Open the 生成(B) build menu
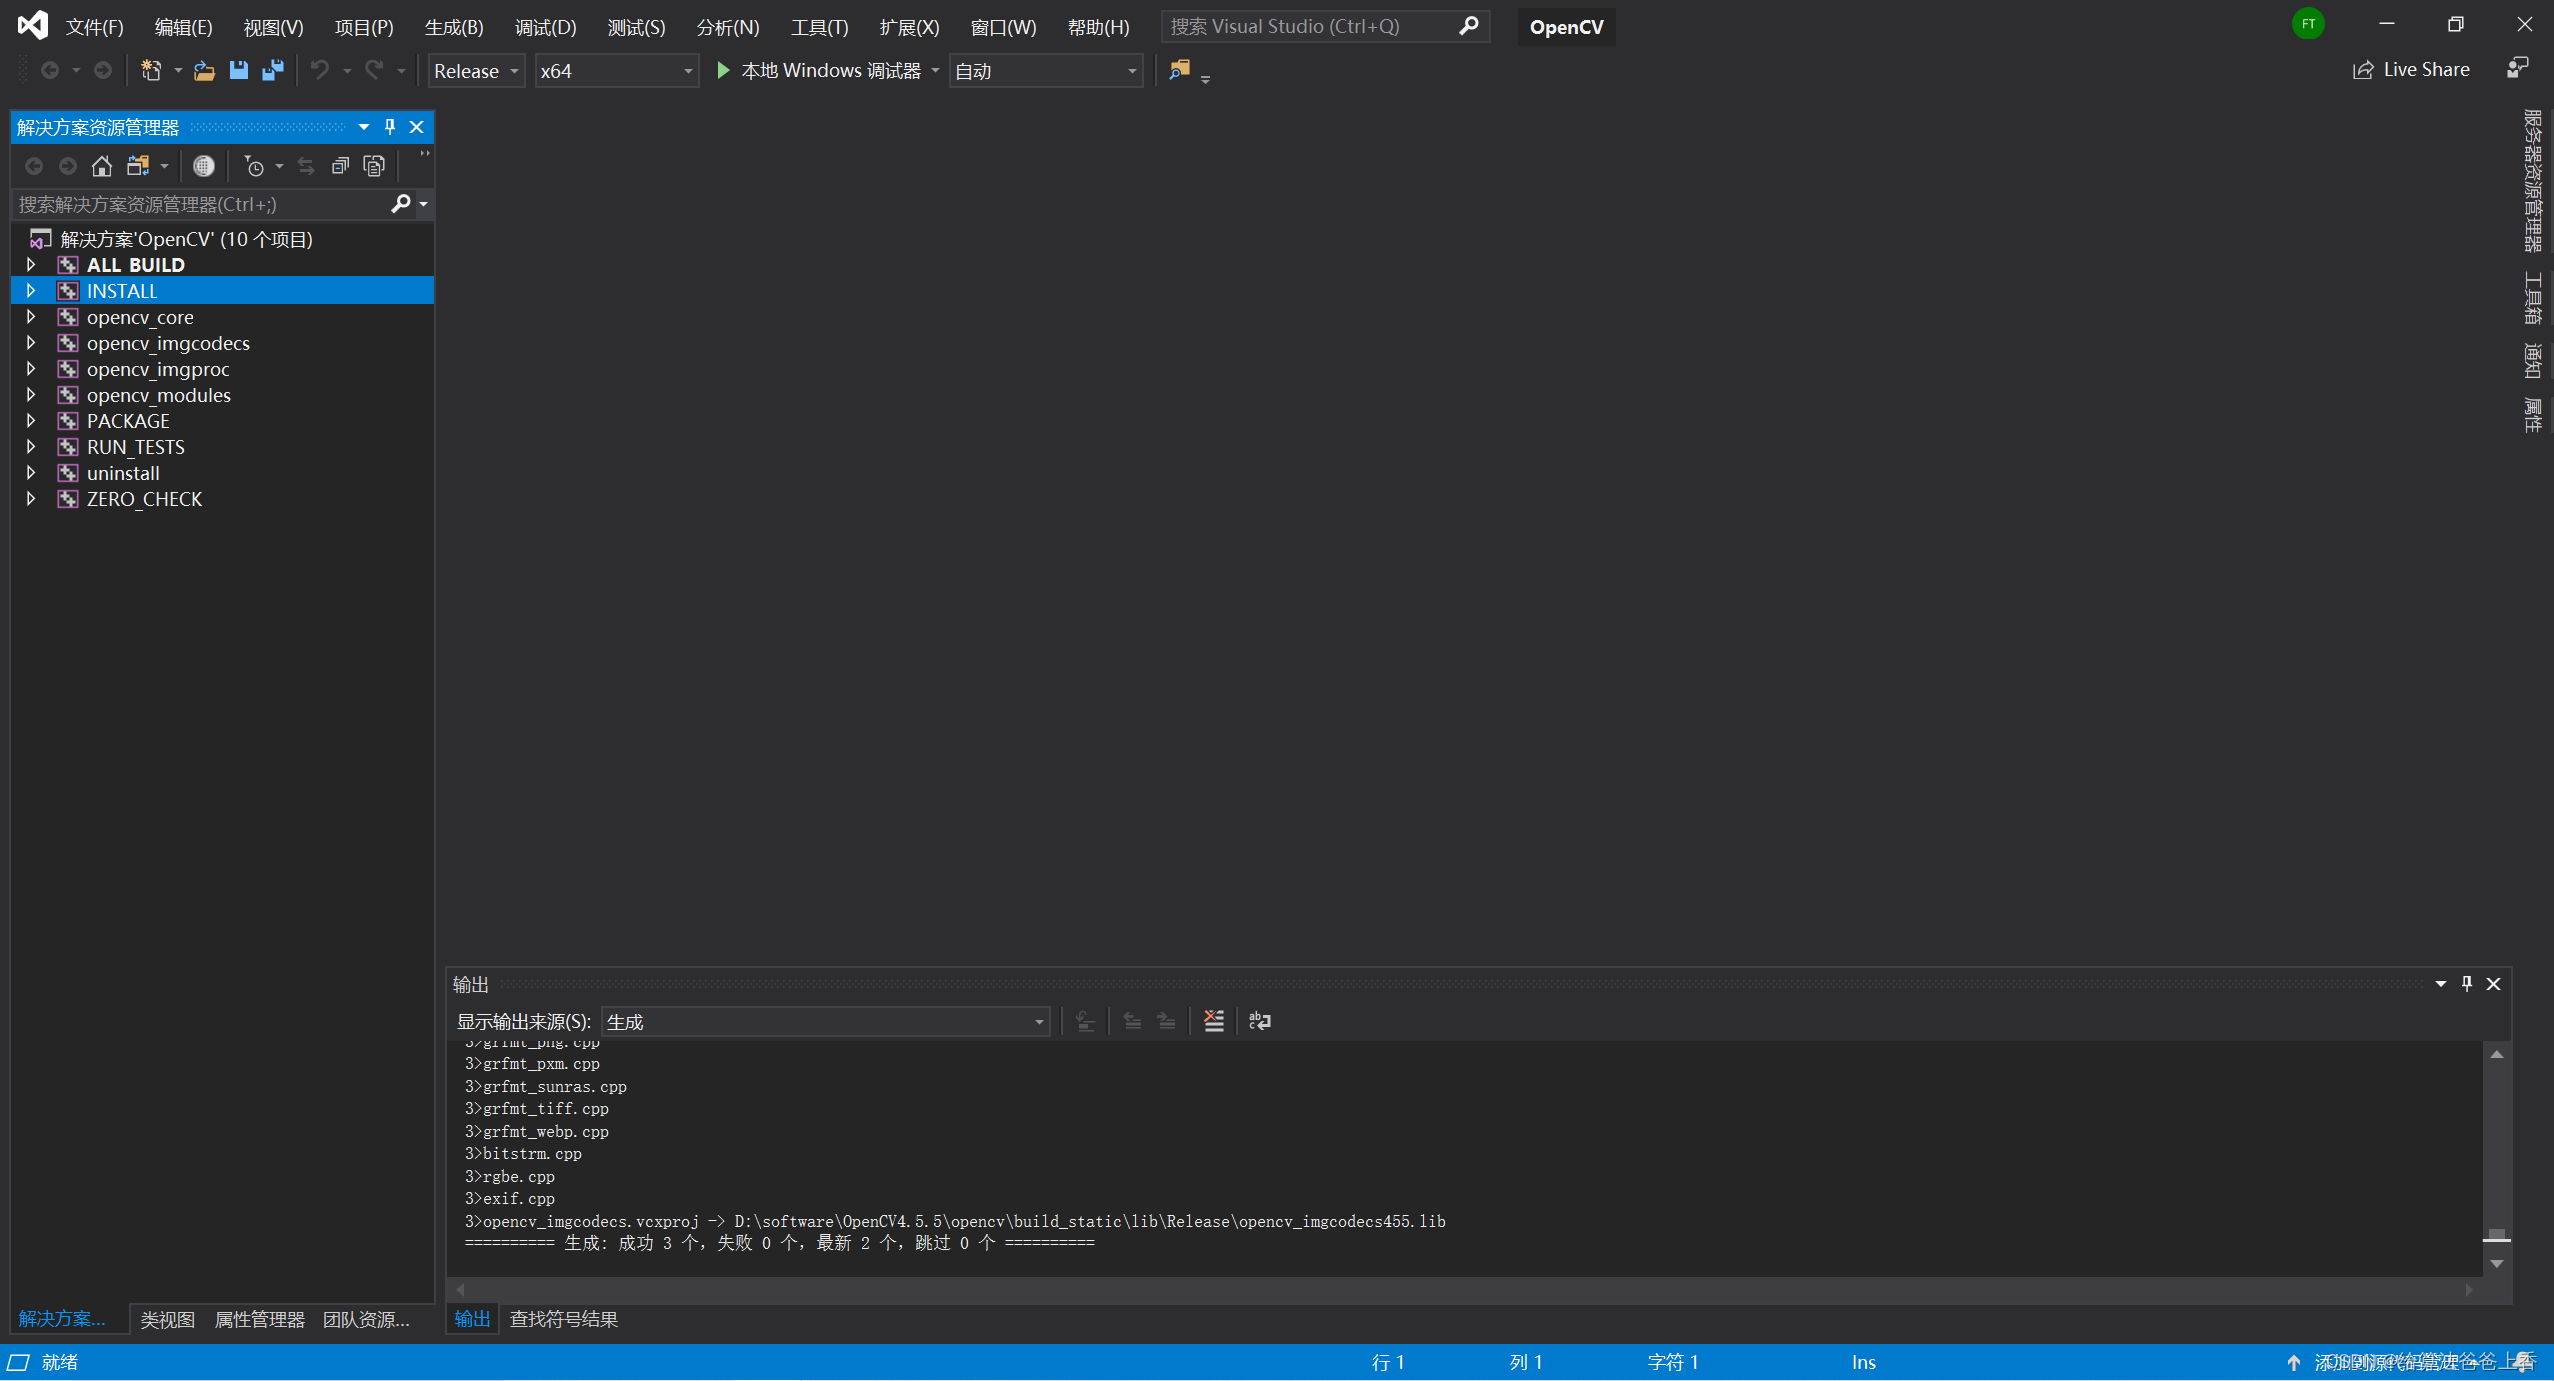The image size is (2554, 1381). [x=454, y=27]
